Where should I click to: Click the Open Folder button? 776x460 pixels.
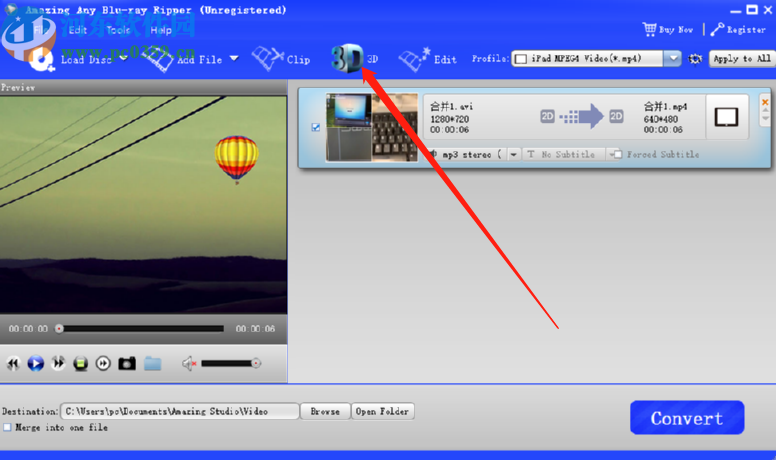[x=383, y=411]
